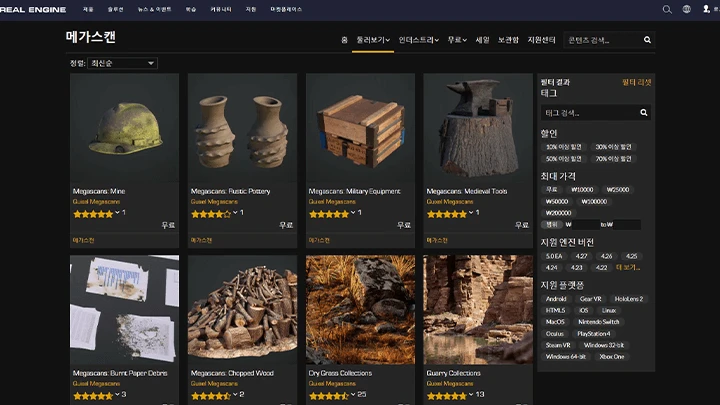Image resolution: width=720 pixels, height=405 pixels.
Task: Click the 콘텐츠 검색 content search field
Action: (x=602, y=40)
